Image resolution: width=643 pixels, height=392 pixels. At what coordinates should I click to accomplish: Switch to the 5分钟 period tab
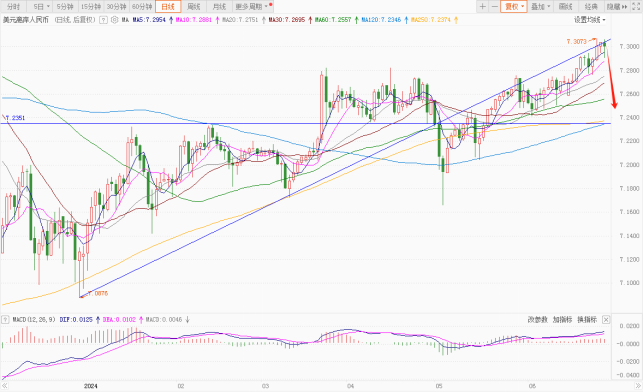pyautogui.click(x=65, y=7)
